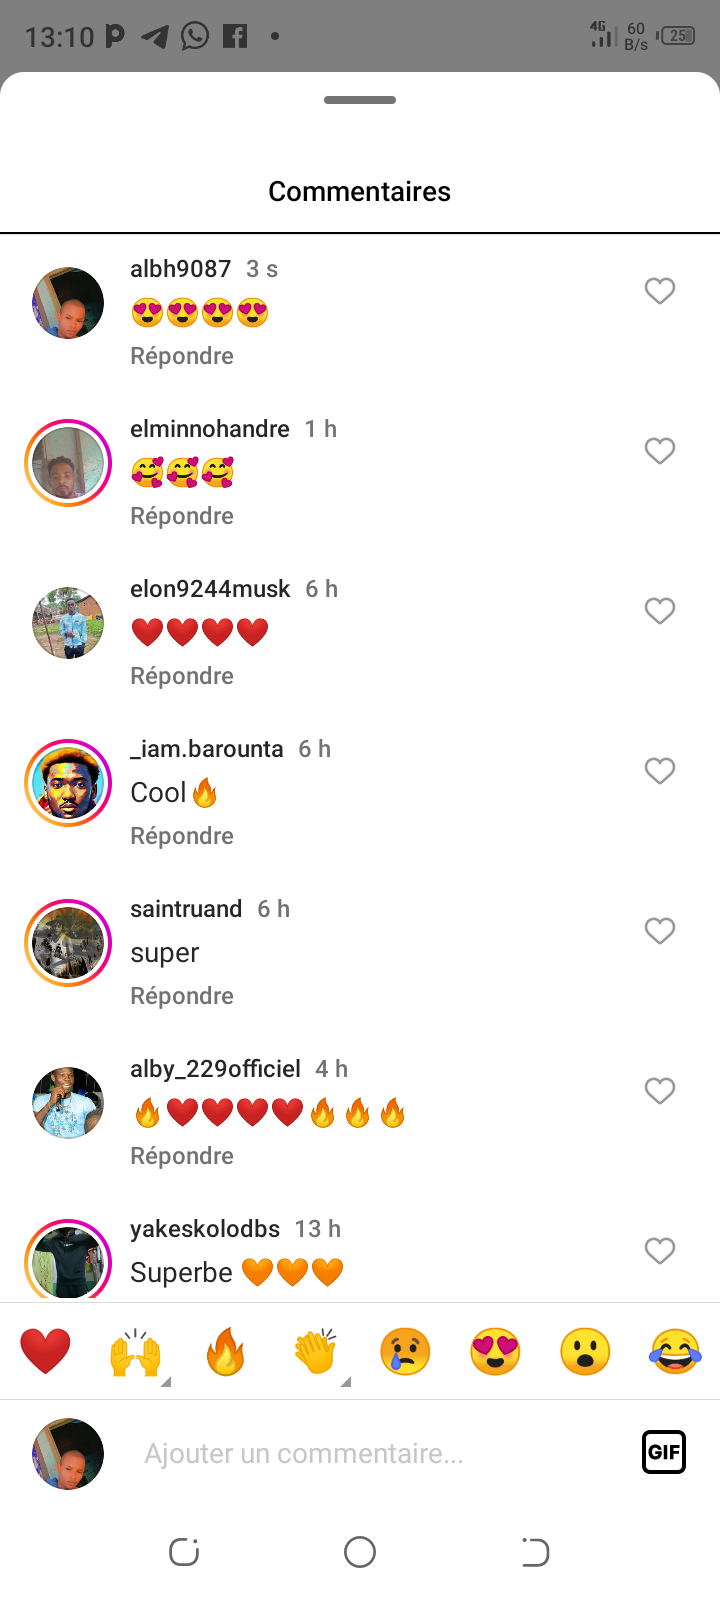Insert surprised face emoji
Image resolution: width=720 pixels, height=1600 pixels.
point(585,1352)
